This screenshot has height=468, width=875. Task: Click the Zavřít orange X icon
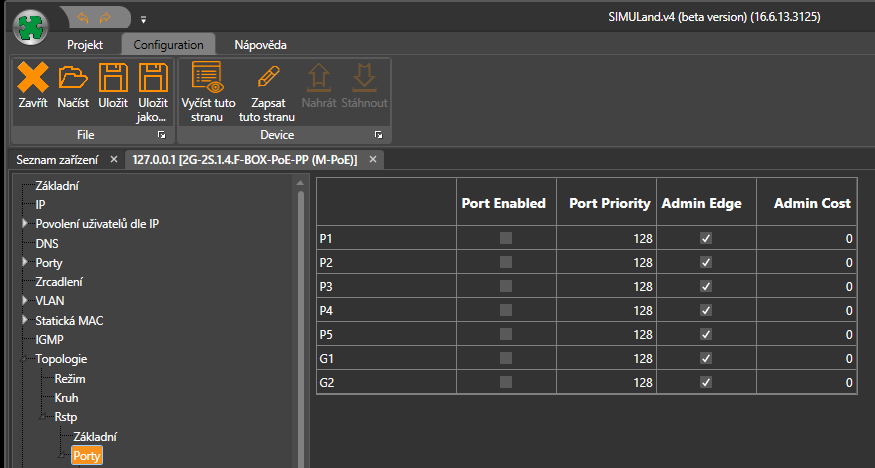coord(33,78)
